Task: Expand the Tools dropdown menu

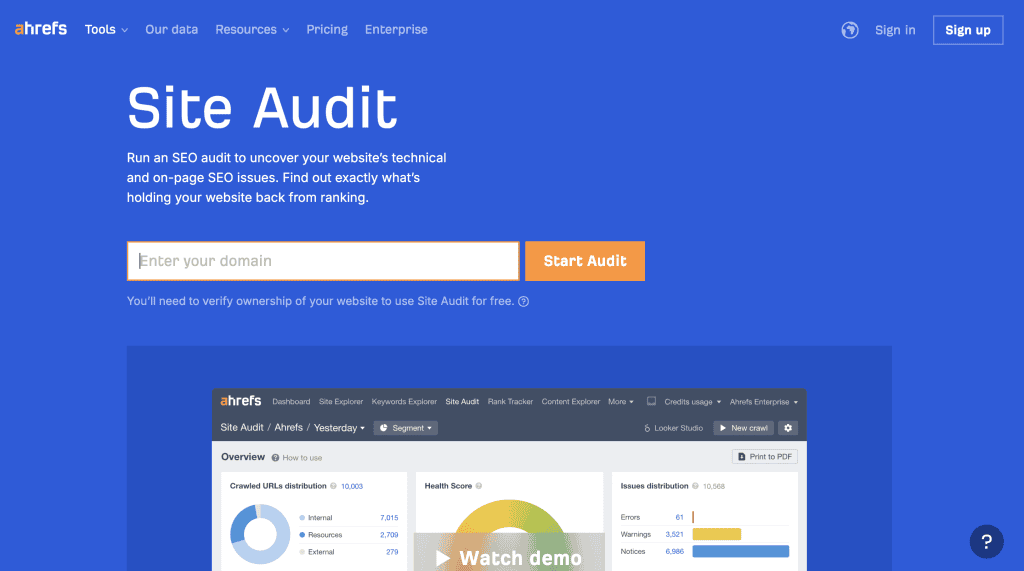Action: [x=106, y=30]
